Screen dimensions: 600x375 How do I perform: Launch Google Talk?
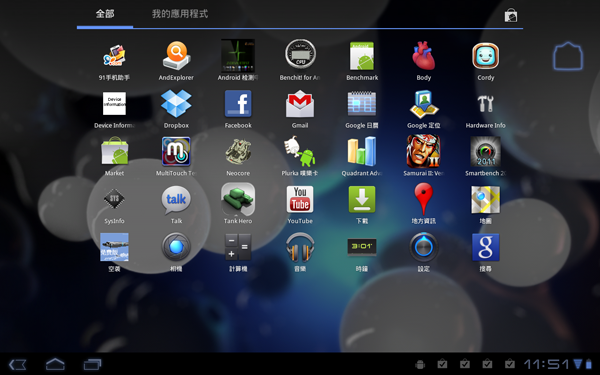176,200
